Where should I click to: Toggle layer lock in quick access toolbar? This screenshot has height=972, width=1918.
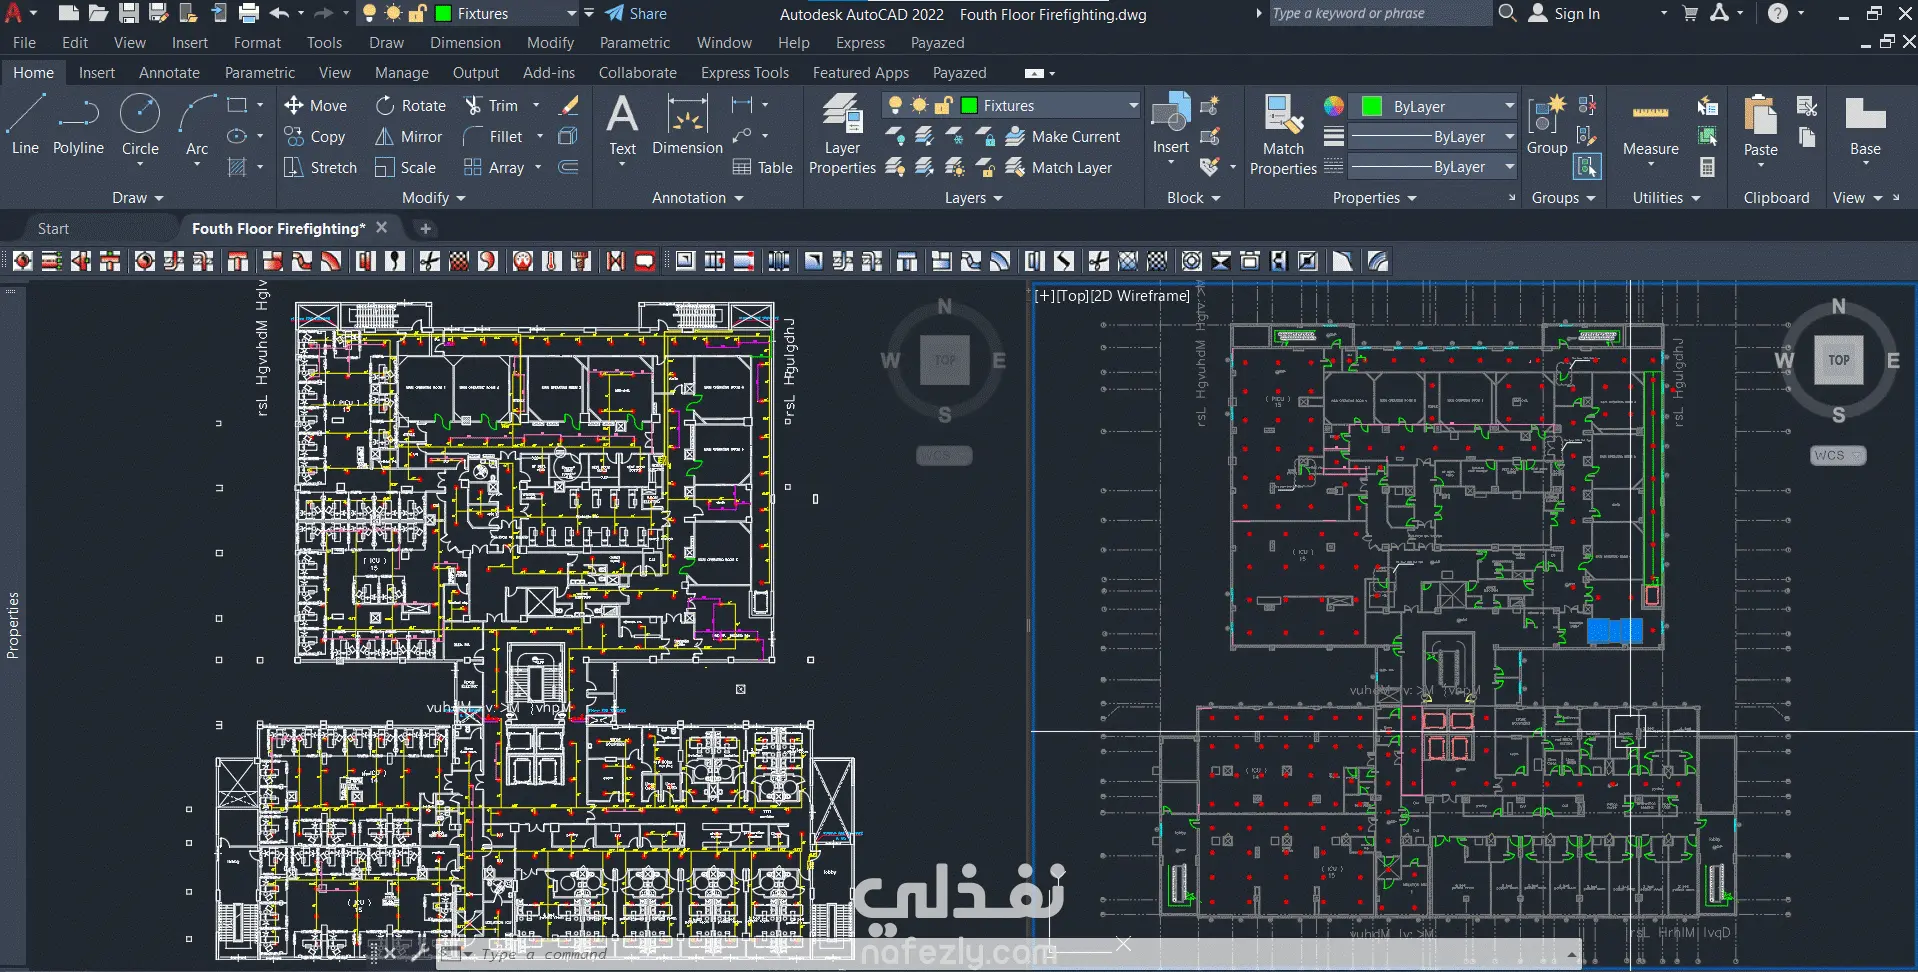417,13
